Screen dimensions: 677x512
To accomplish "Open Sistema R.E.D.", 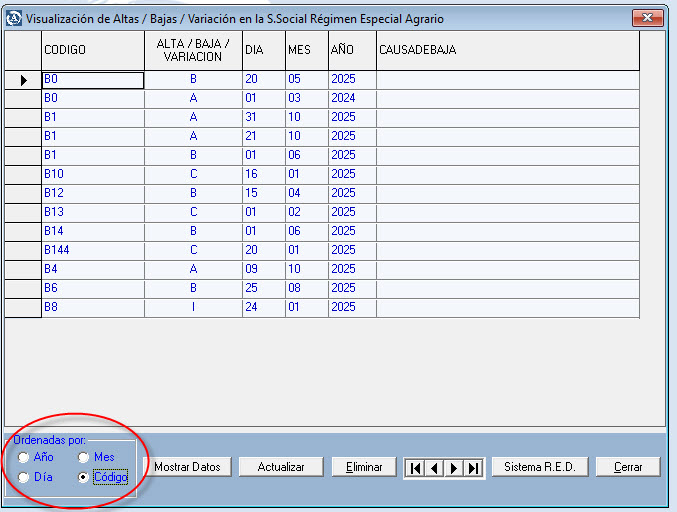I will pos(539,467).
